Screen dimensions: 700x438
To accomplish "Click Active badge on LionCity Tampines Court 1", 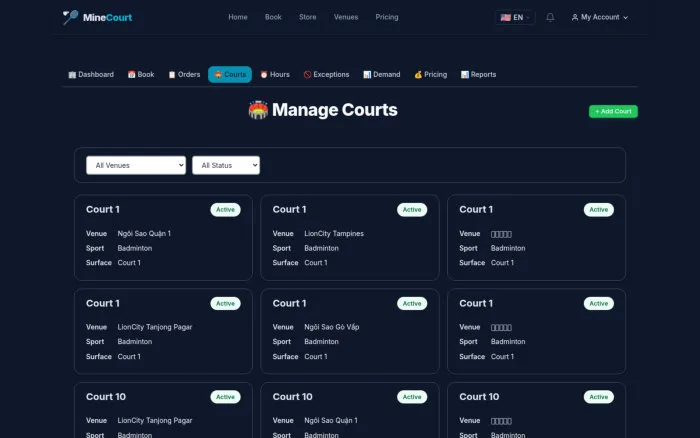I will click(412, 210).
